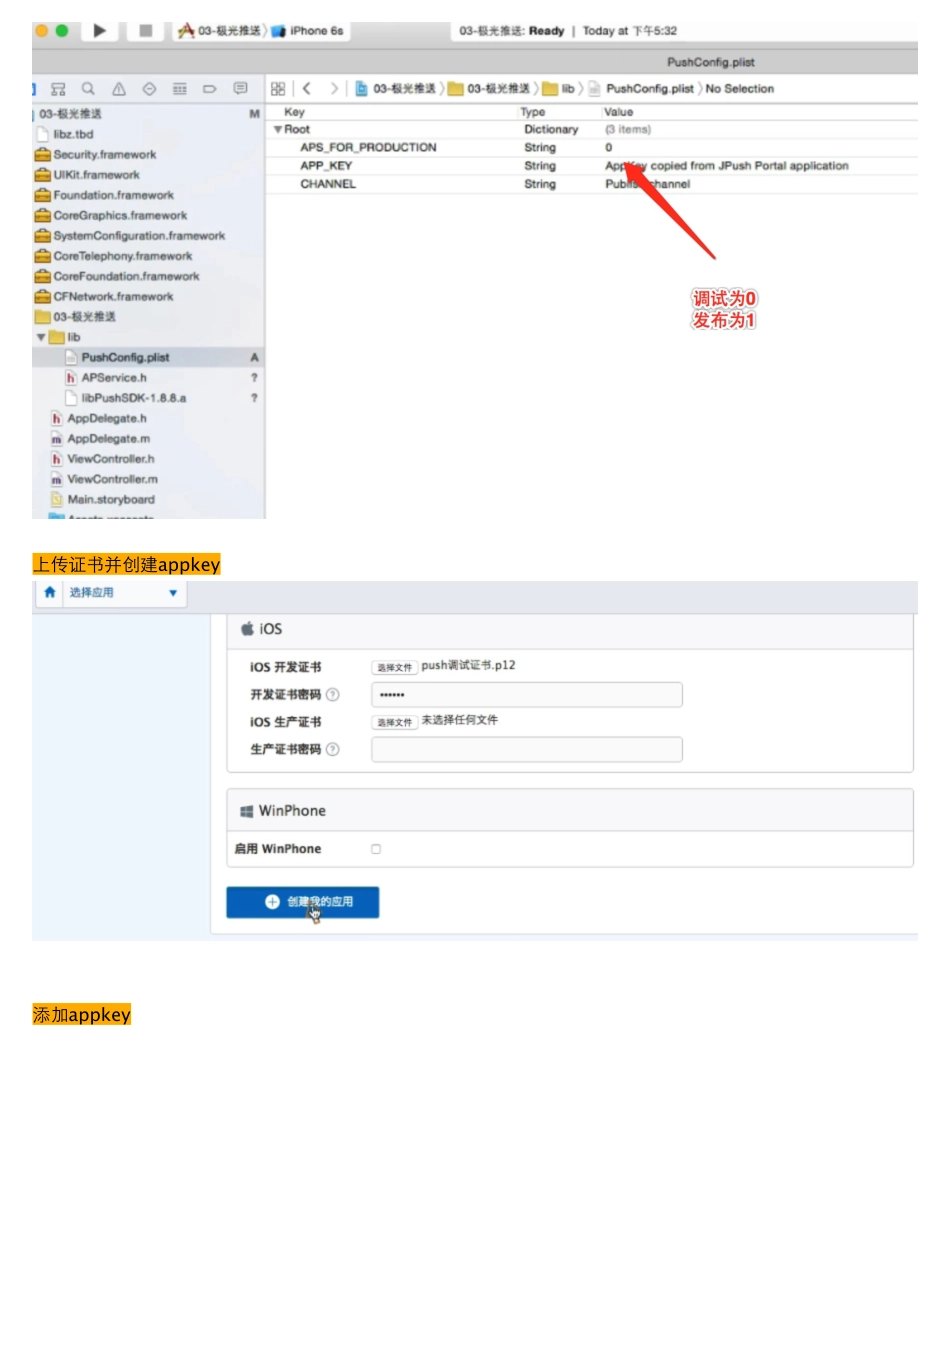The image size is (950, 1345).
Task: Click the Type column header
Action: [533, 113]
